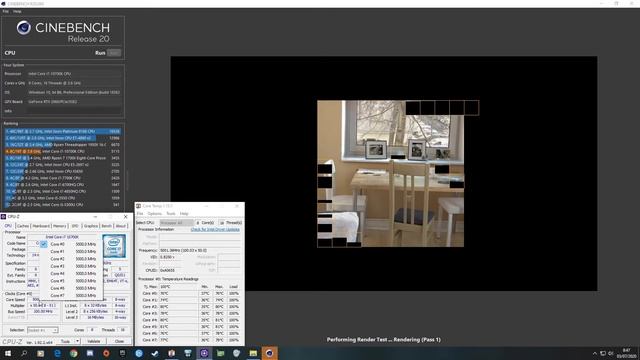This screenshot has height=360, width=640.
Task: Open the Select CPU dropdown in Core Temp
Action: point(176,223)
